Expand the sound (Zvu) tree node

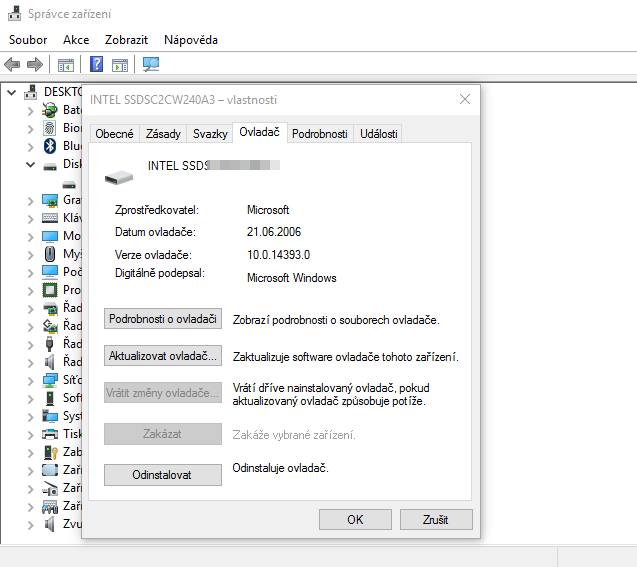point(30,524)
